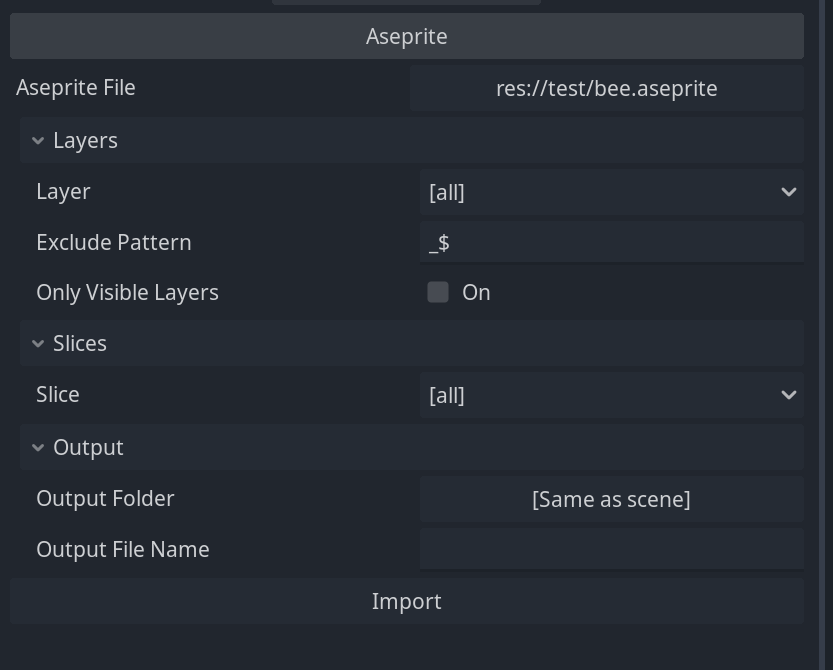Collapse the Output section
Screen dimensions: 833x670
click(x=412, y=447)
